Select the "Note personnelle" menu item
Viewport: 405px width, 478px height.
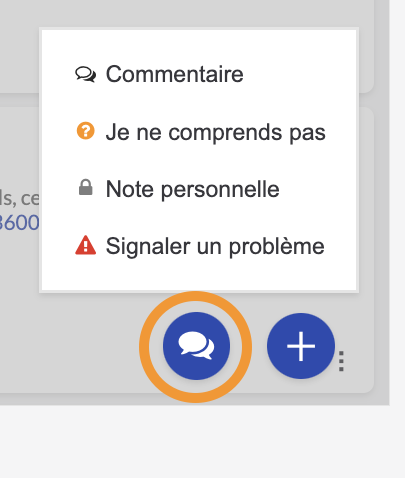192,189
